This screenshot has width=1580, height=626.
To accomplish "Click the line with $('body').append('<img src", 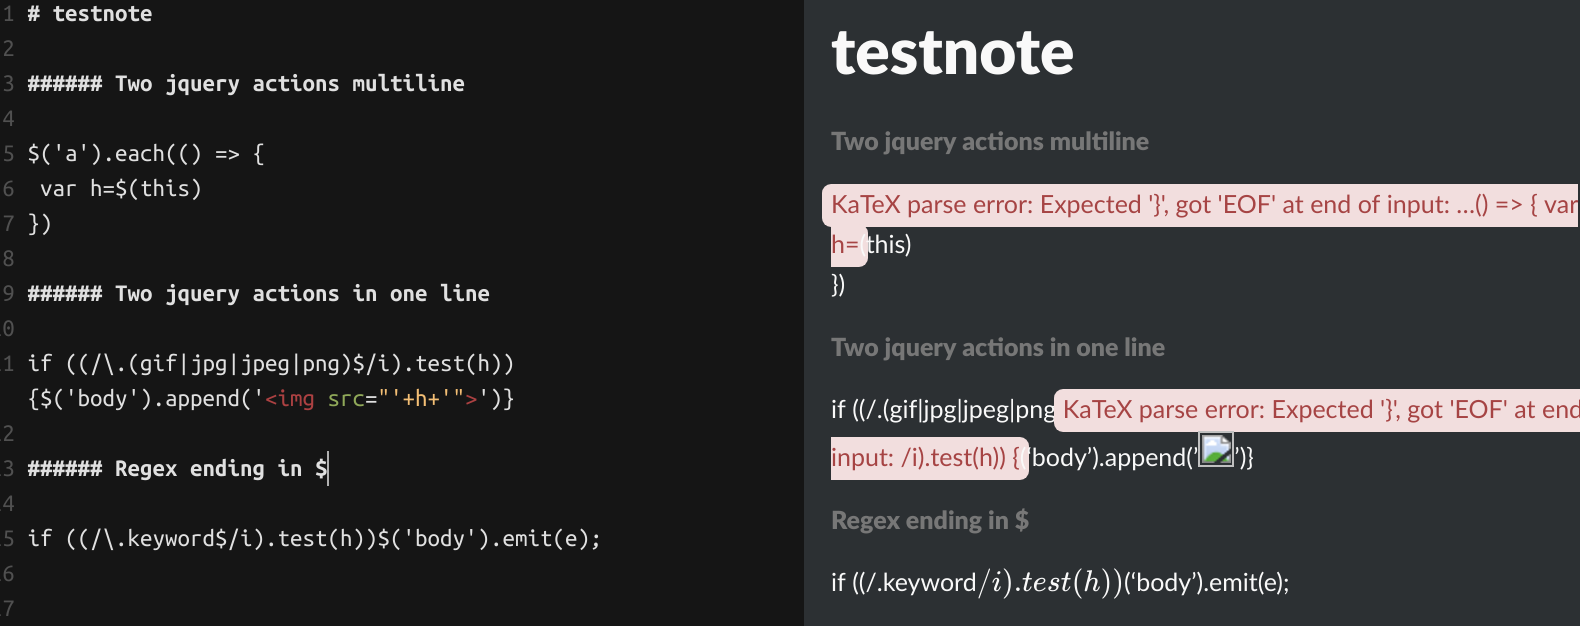I will tap(271, 399).
